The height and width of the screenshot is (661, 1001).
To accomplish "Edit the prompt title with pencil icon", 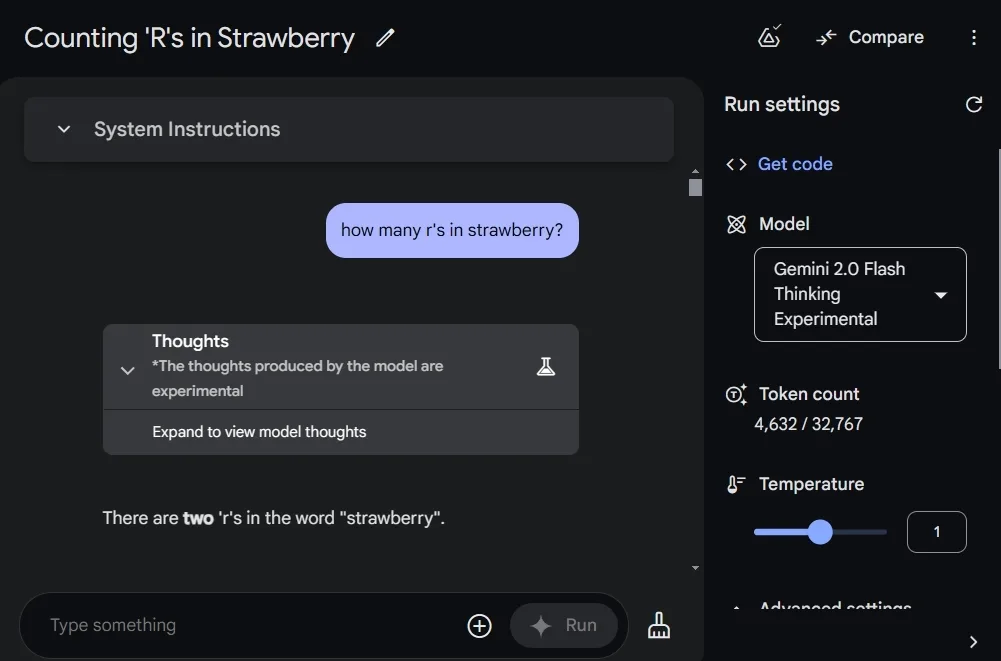I will pos(385,38).
